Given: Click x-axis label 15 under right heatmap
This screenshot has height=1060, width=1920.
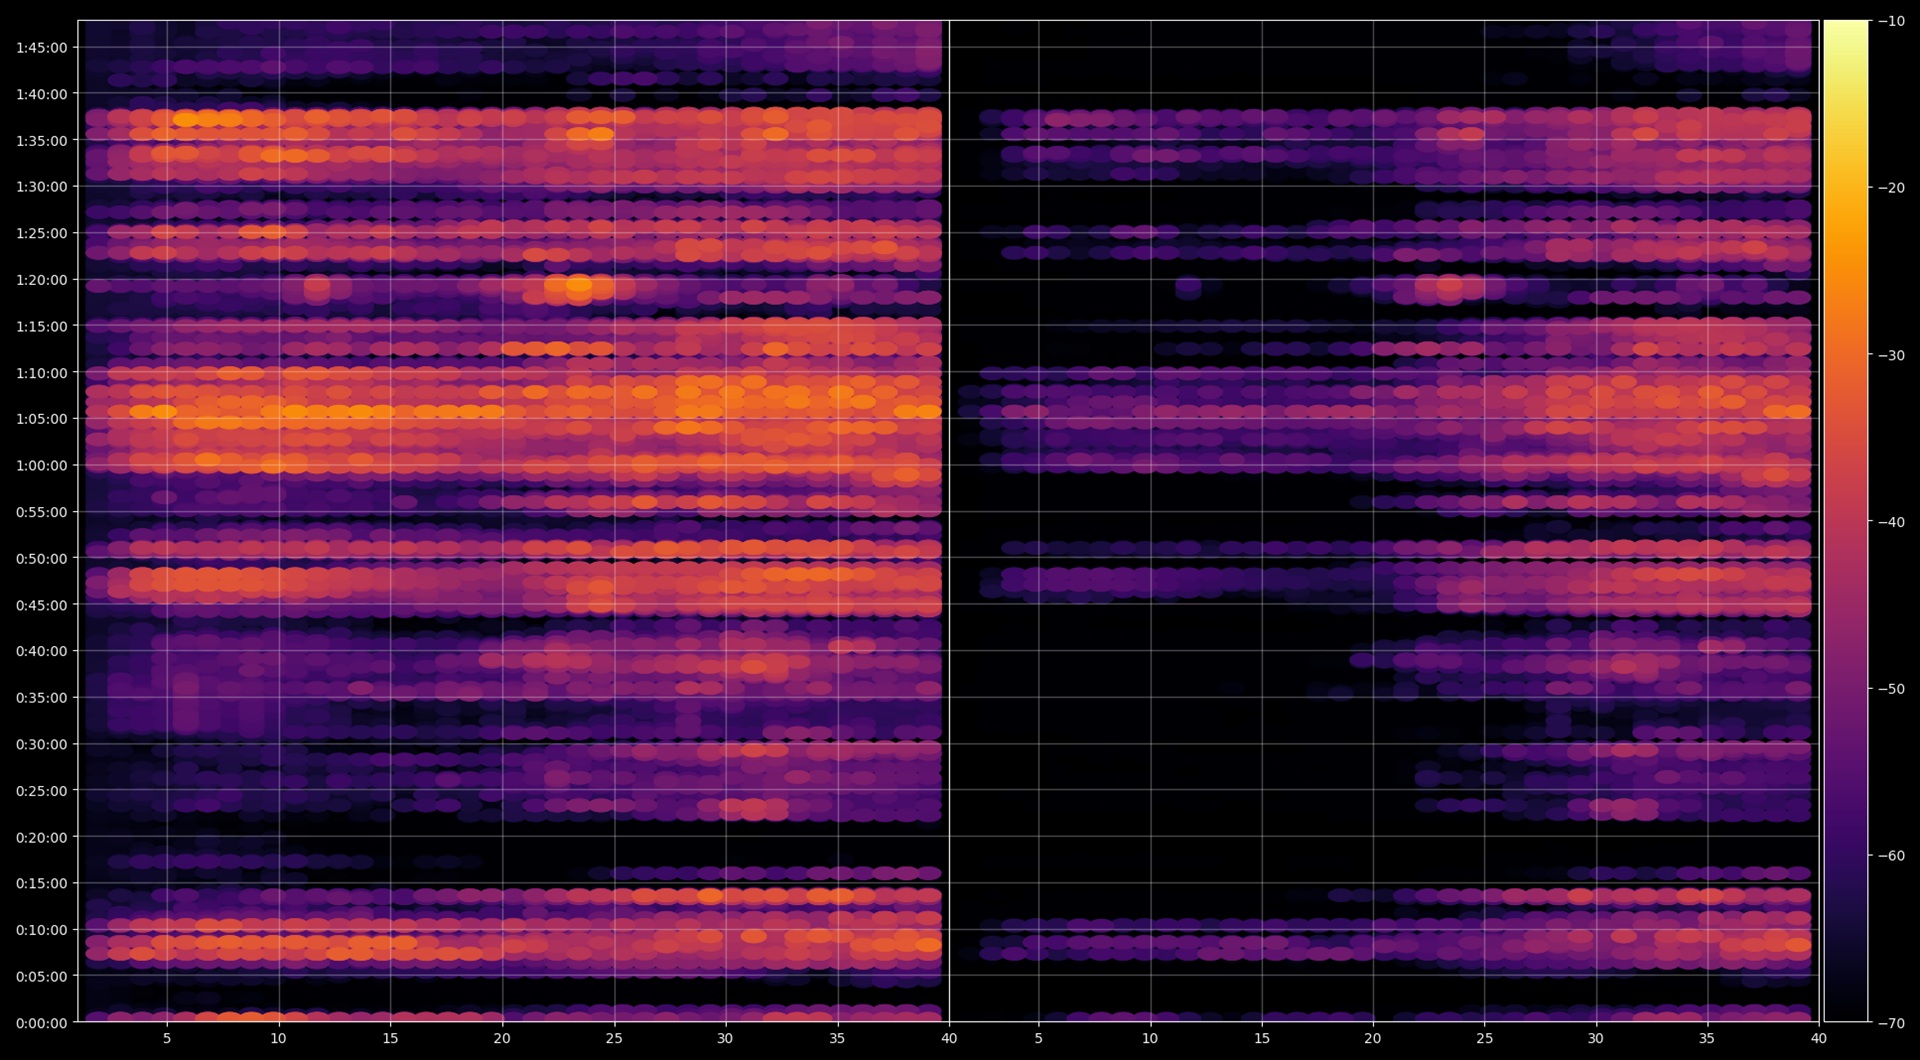Looking at the screenshot, I should 1262,1038.
